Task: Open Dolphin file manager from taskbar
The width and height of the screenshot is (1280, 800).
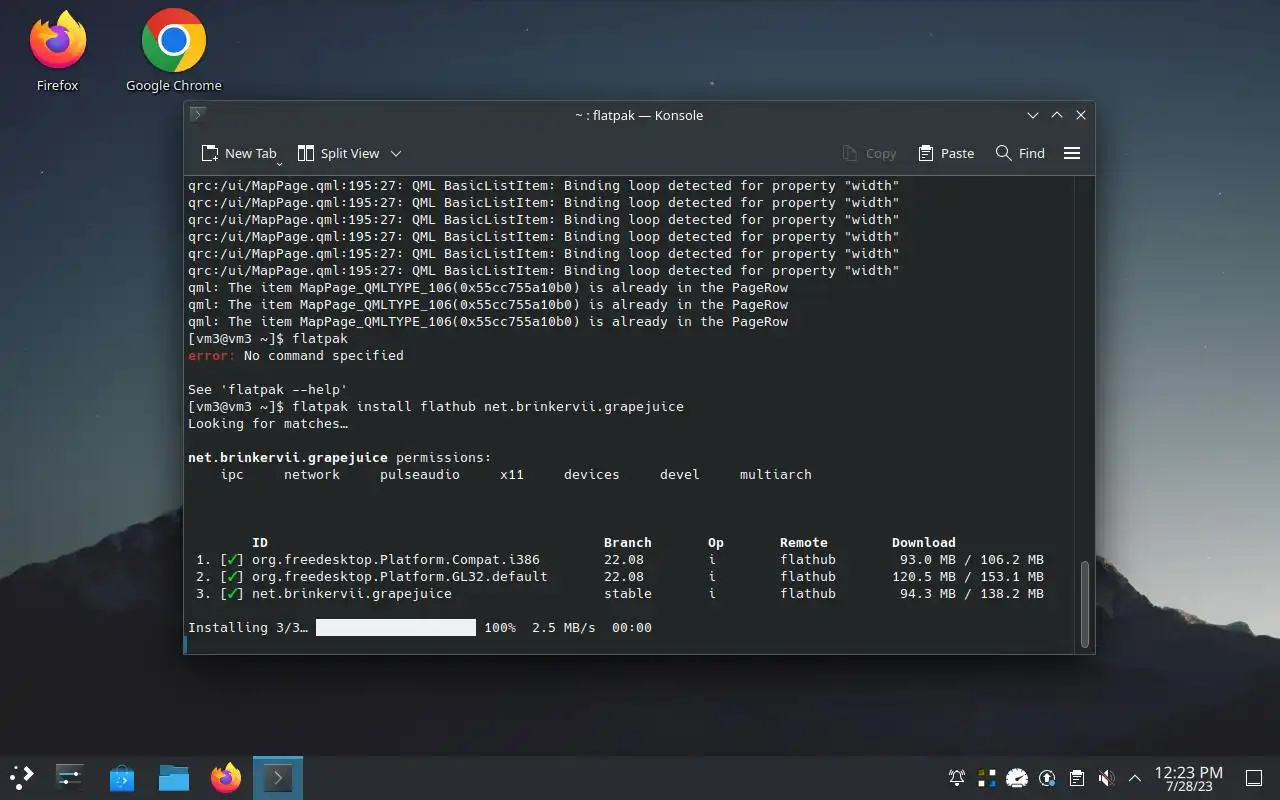Action: tap(174, 777)
